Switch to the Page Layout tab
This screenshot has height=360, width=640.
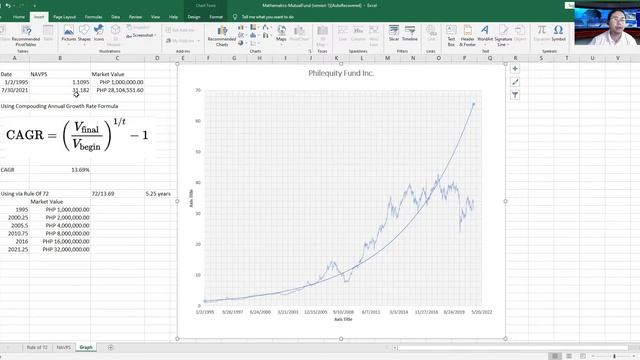click(64, 17)
